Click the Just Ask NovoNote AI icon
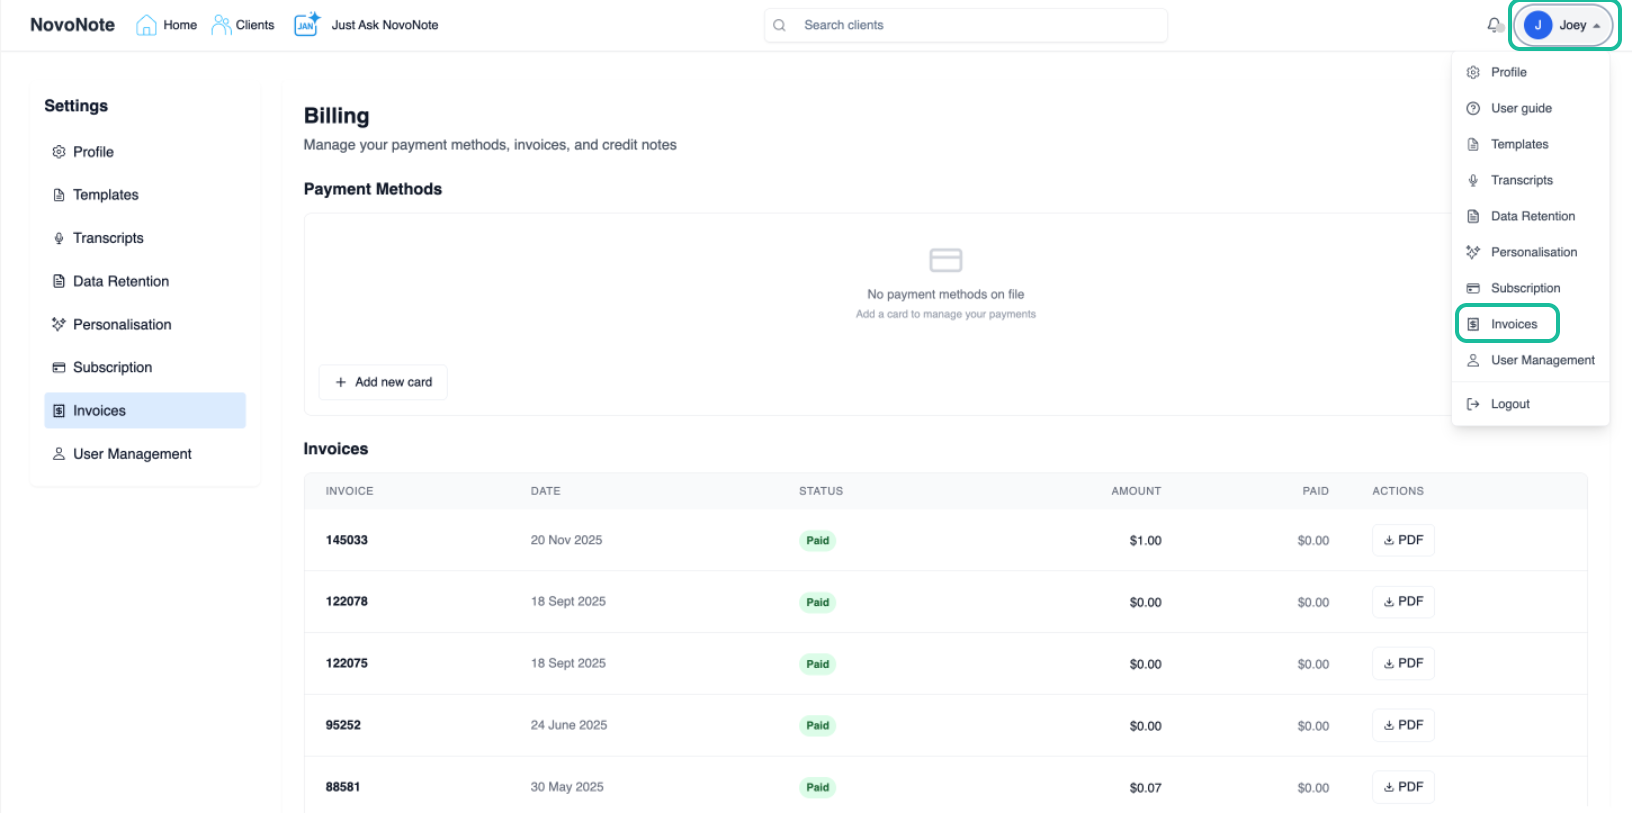 point(306,24)
